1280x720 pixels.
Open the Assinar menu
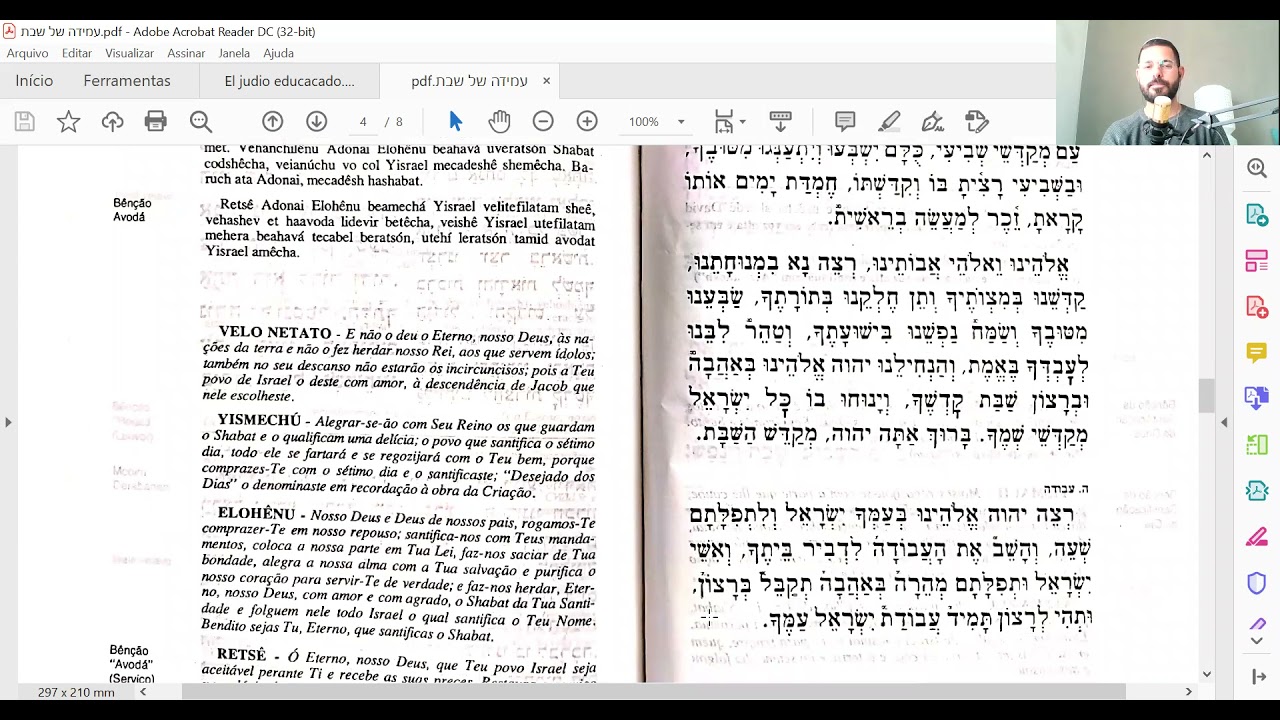coord(186,53)
